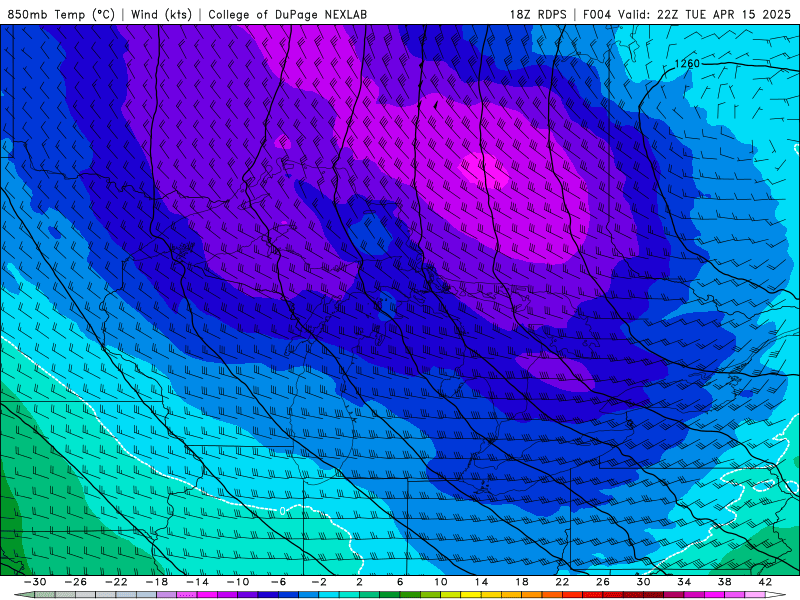Click the "-14" legend value
The width and height of the screenshot is (800, 600).
coord(197,582)
